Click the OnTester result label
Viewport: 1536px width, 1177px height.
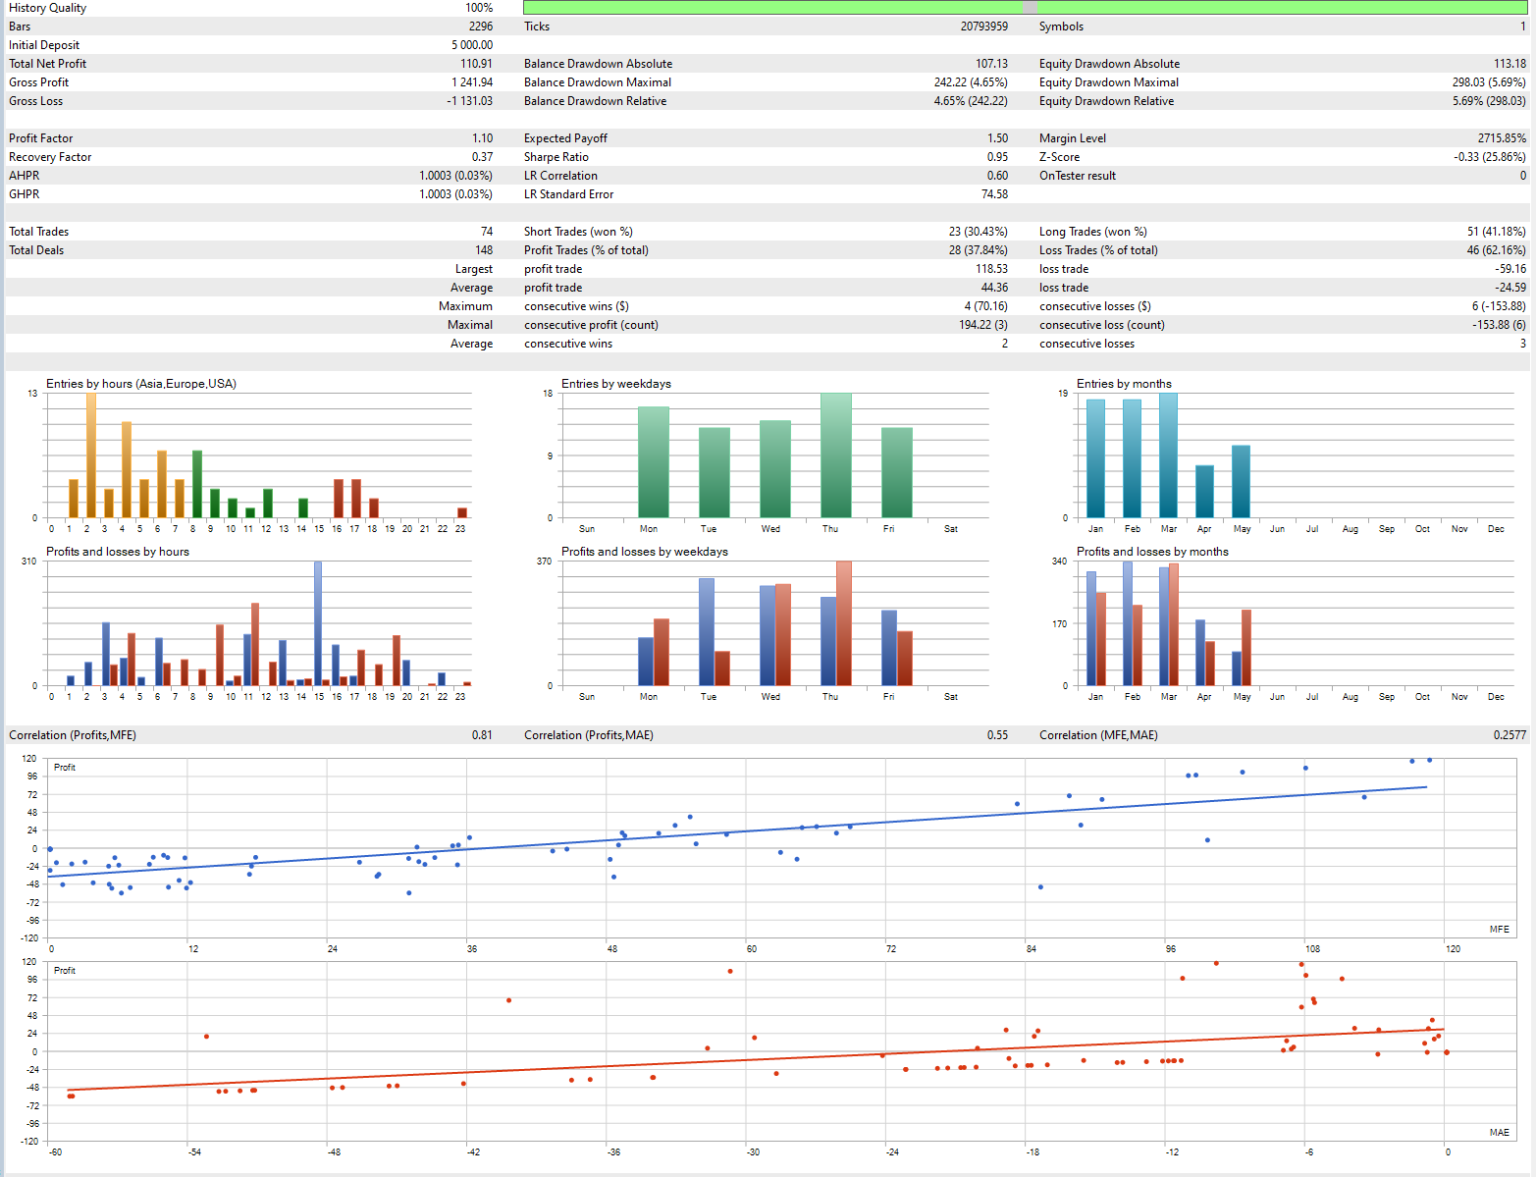point(1077,176)
